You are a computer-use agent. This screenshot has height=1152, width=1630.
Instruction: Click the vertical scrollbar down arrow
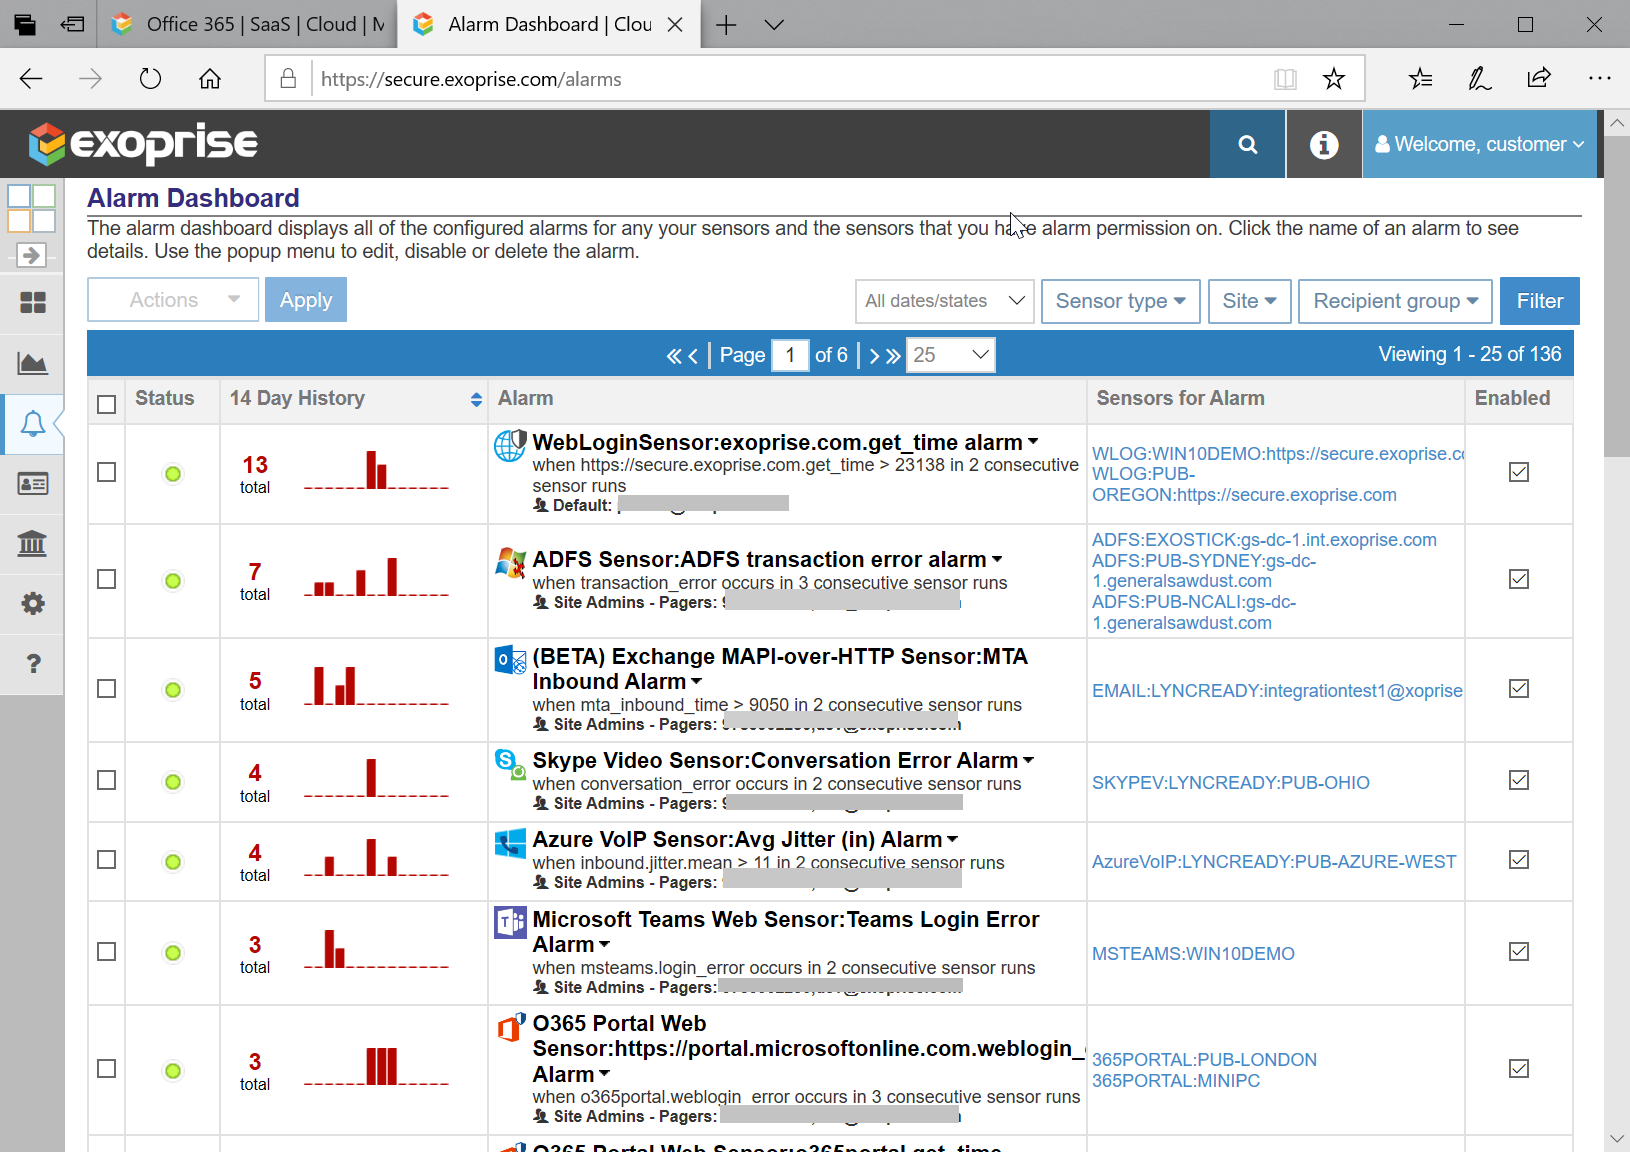point(1617,1139)
